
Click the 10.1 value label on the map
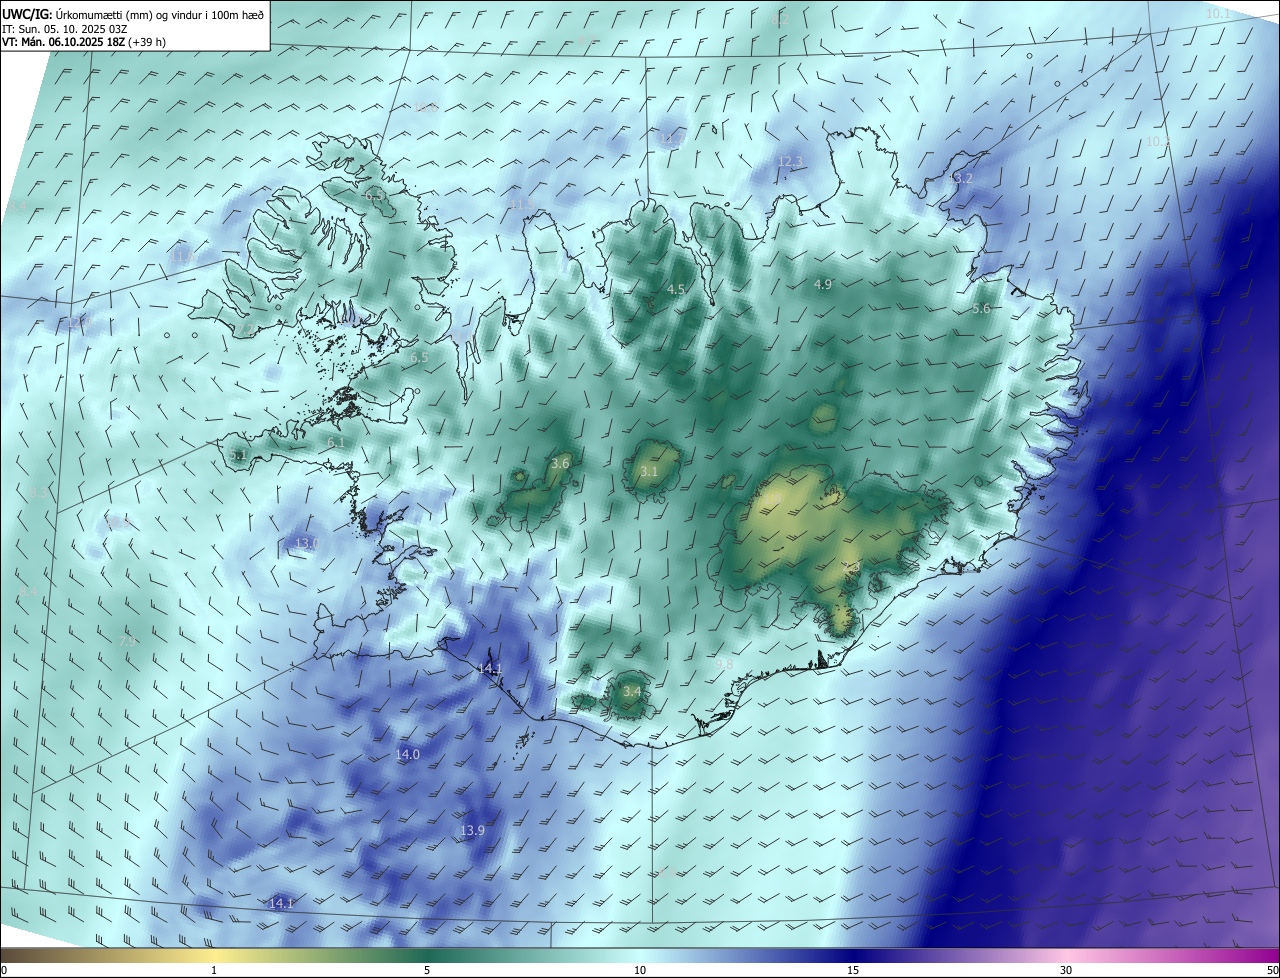(x=1217, y=13)
